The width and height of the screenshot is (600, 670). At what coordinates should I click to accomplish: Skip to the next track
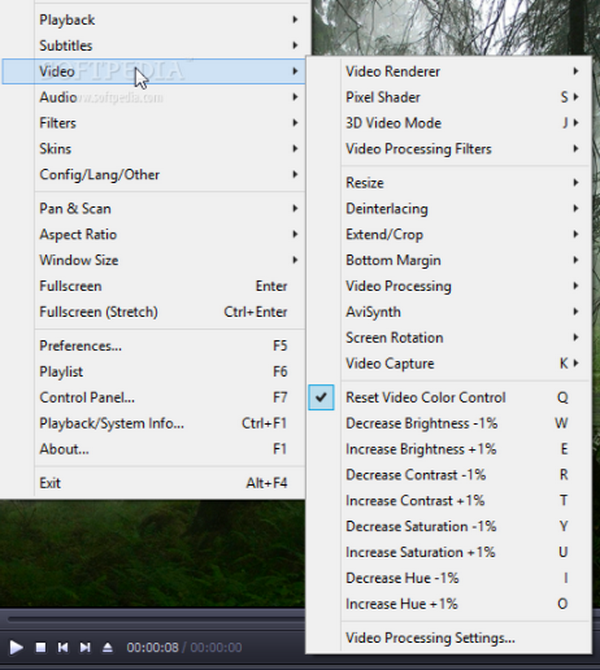point(85,648)
